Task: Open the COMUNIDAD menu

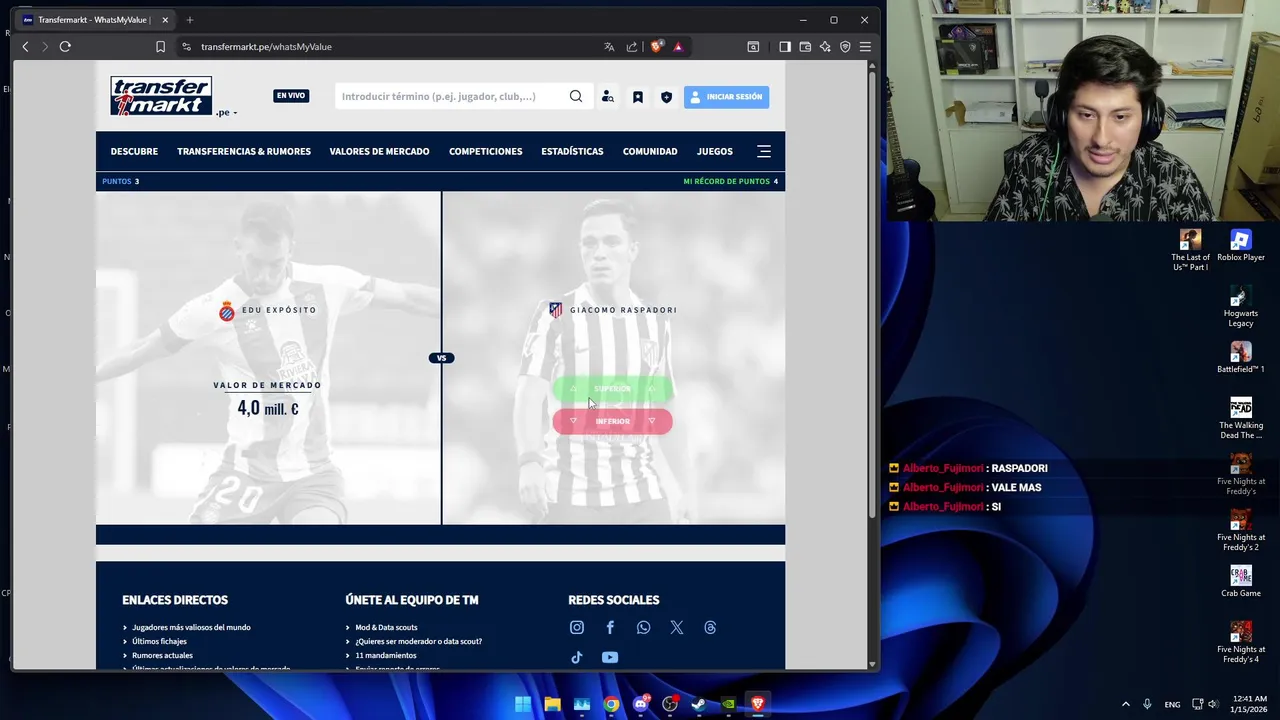Action: pyautogui.click(x=650, y=151)
